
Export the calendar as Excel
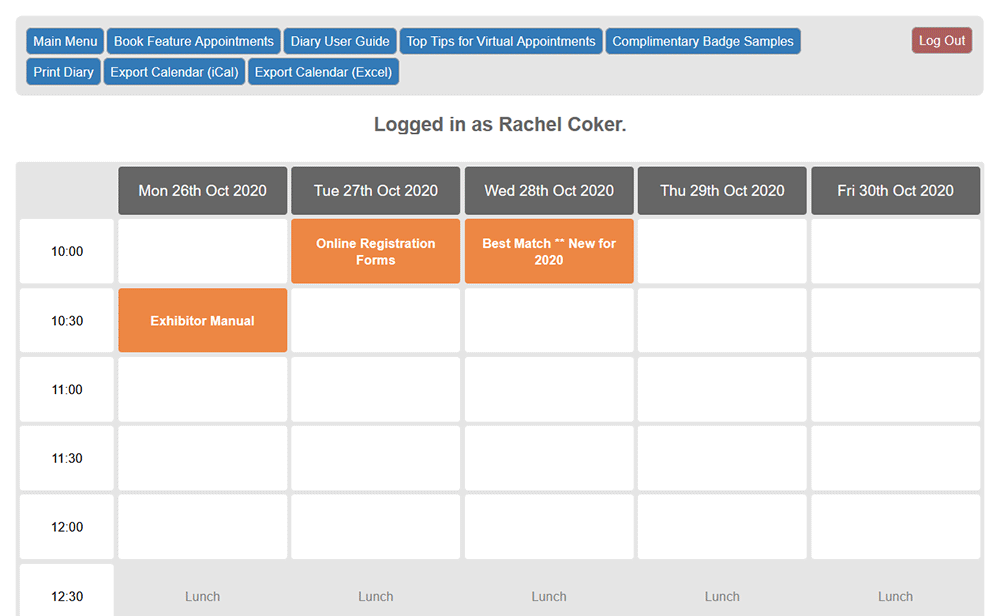[323, 72]
